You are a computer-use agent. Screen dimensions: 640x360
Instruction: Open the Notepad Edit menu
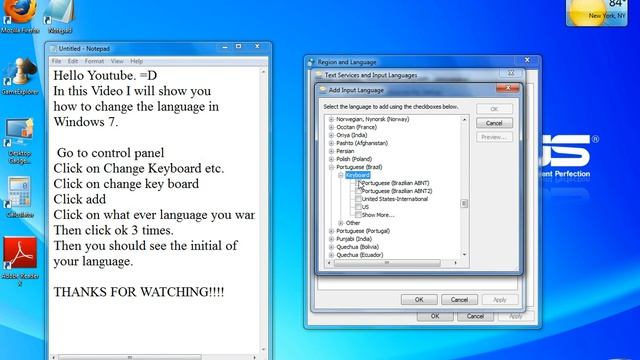click(x=73, y=61)
